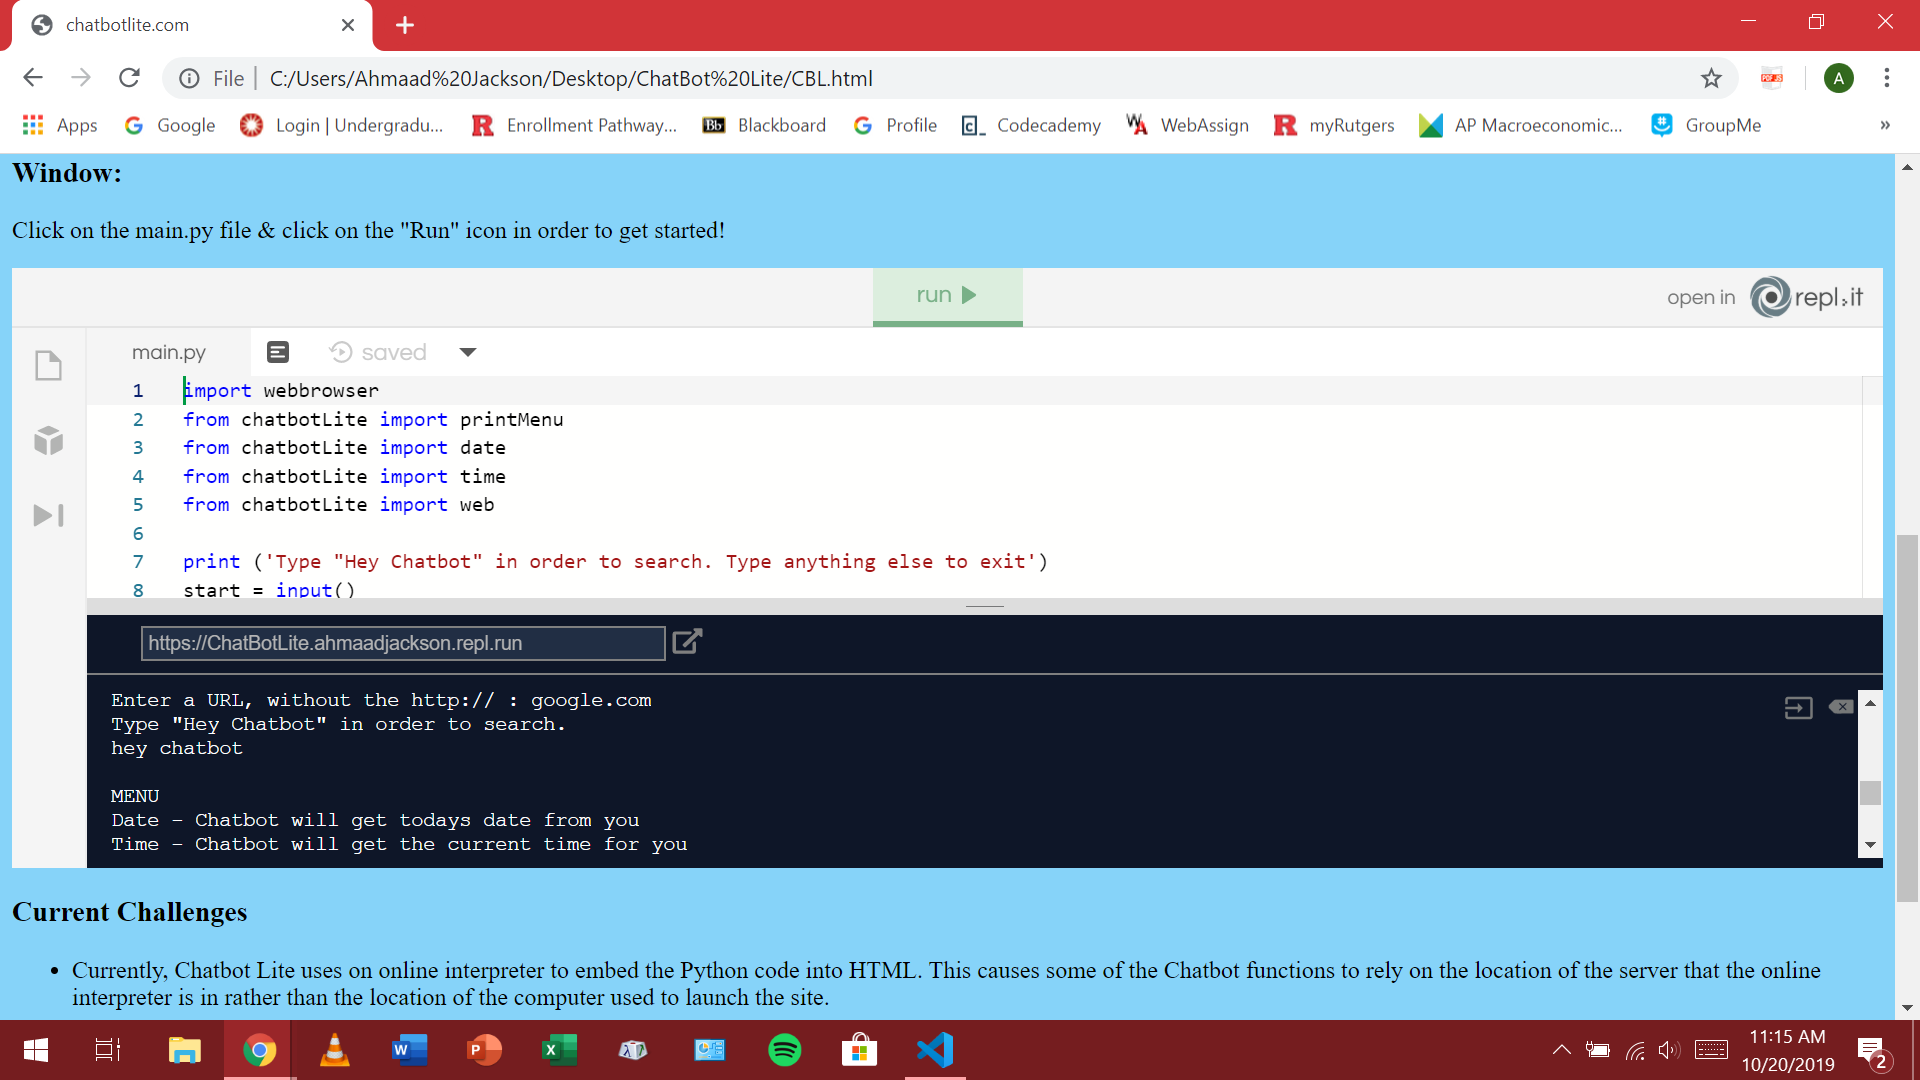Viewport: 1920px width, 1080px height.
Task: Click the run button in repl embed
Action: tap(946, 295)
